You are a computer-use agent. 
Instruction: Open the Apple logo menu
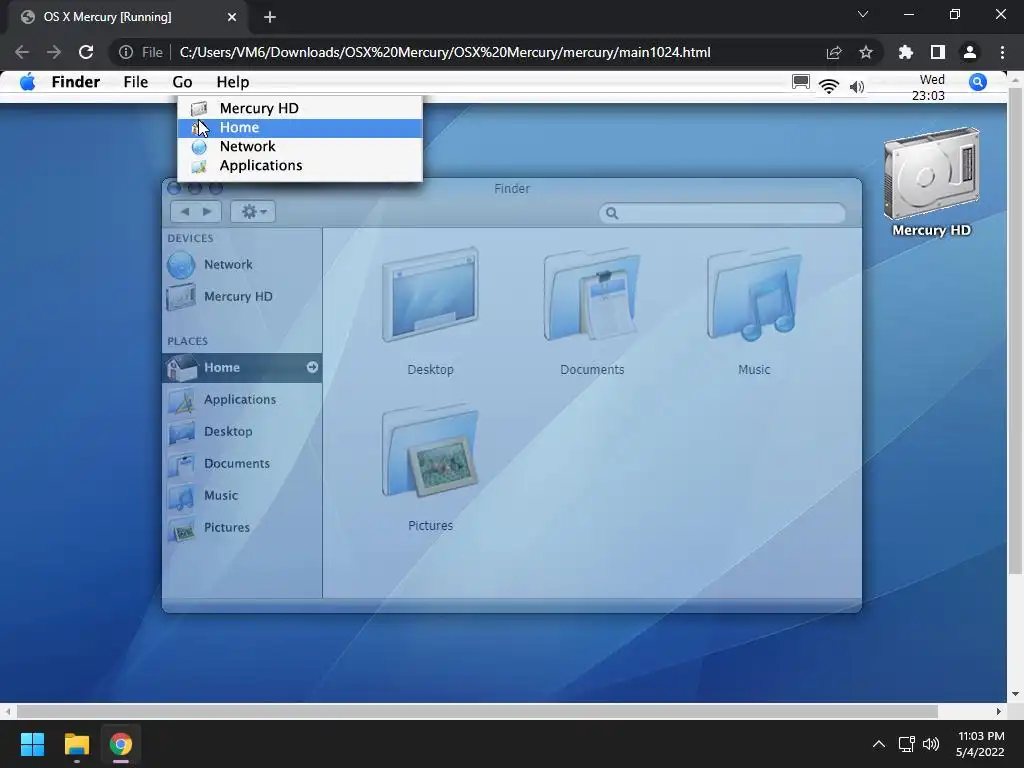click(x=27, y=82)
